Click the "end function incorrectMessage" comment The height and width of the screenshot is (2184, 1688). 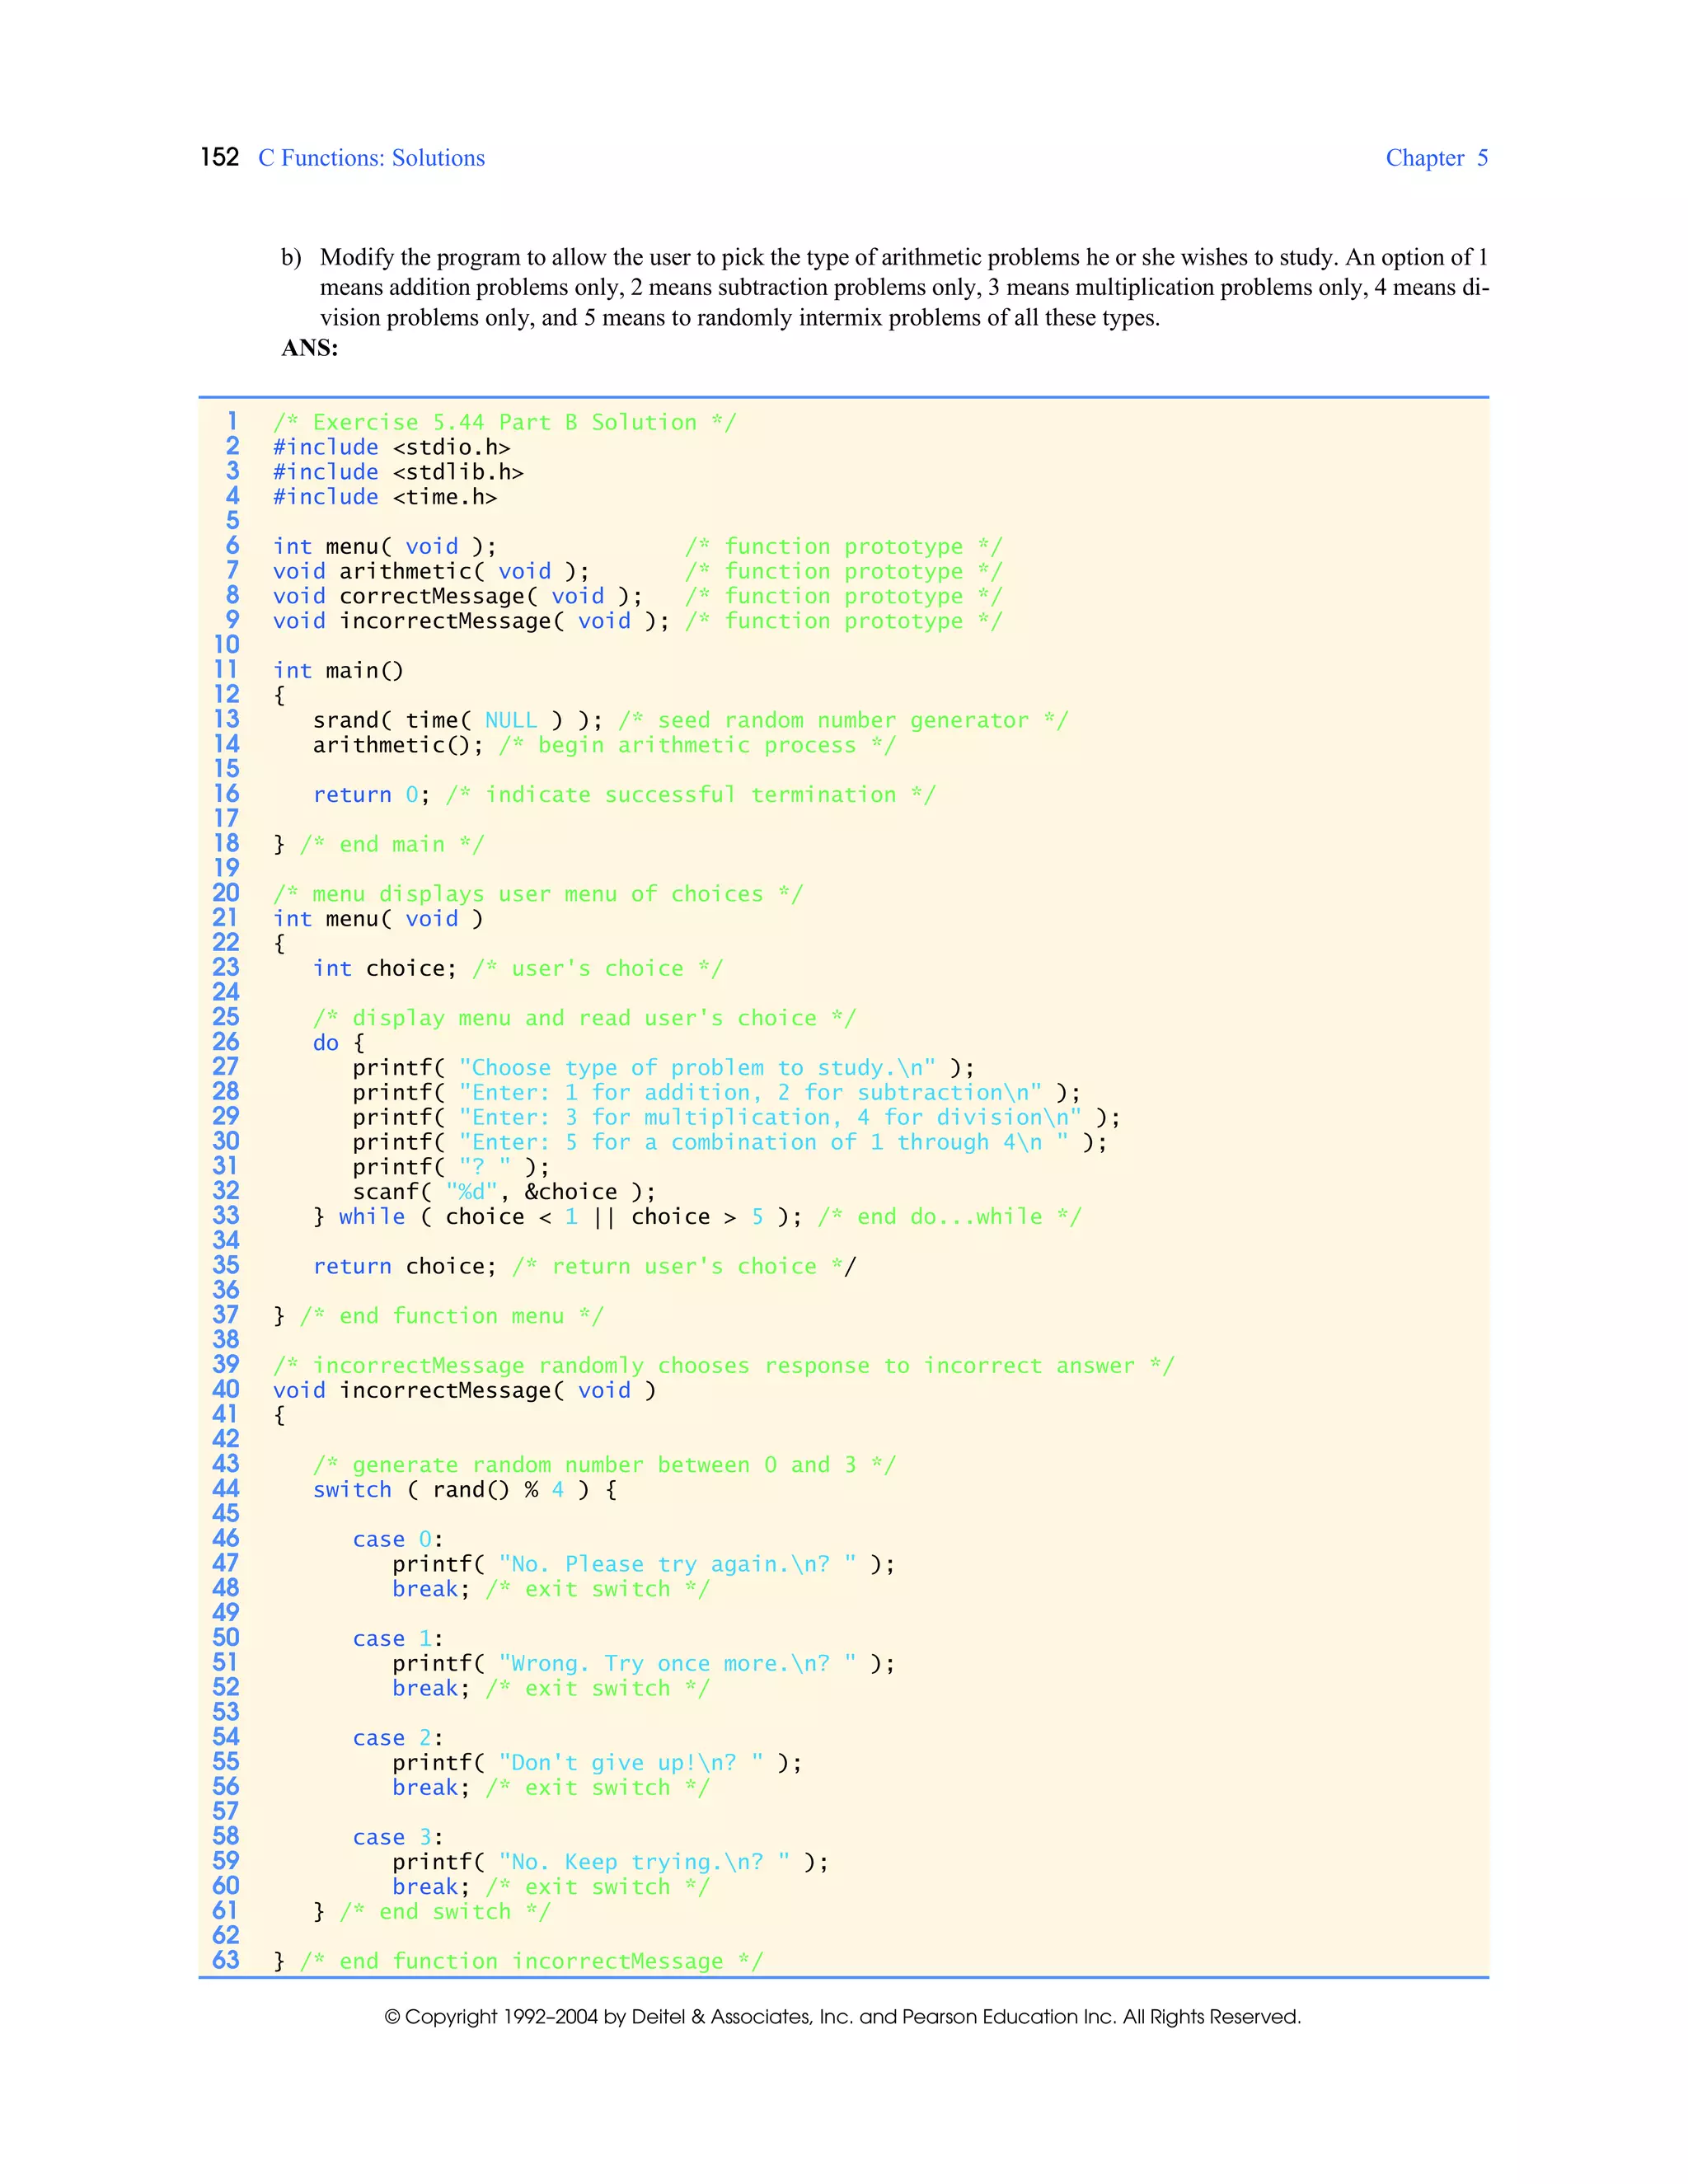pos(530,1960)
